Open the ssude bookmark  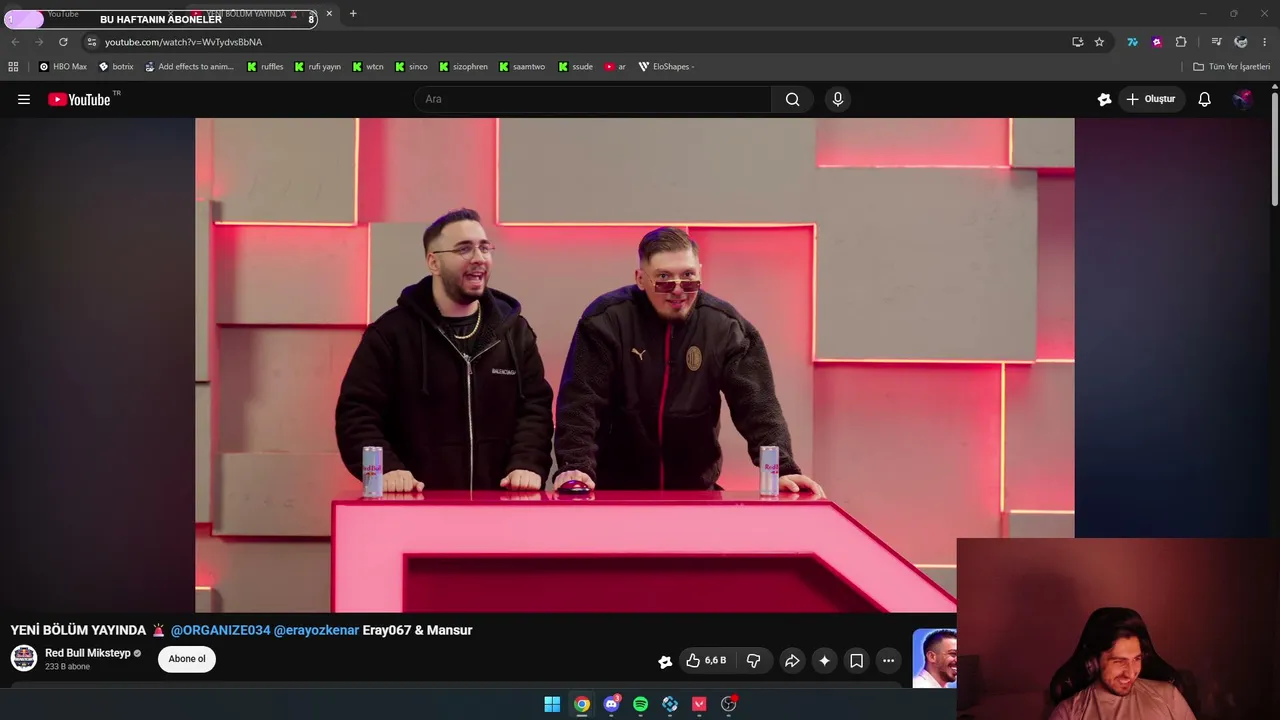pyautogui.click(x=575, y=67)
